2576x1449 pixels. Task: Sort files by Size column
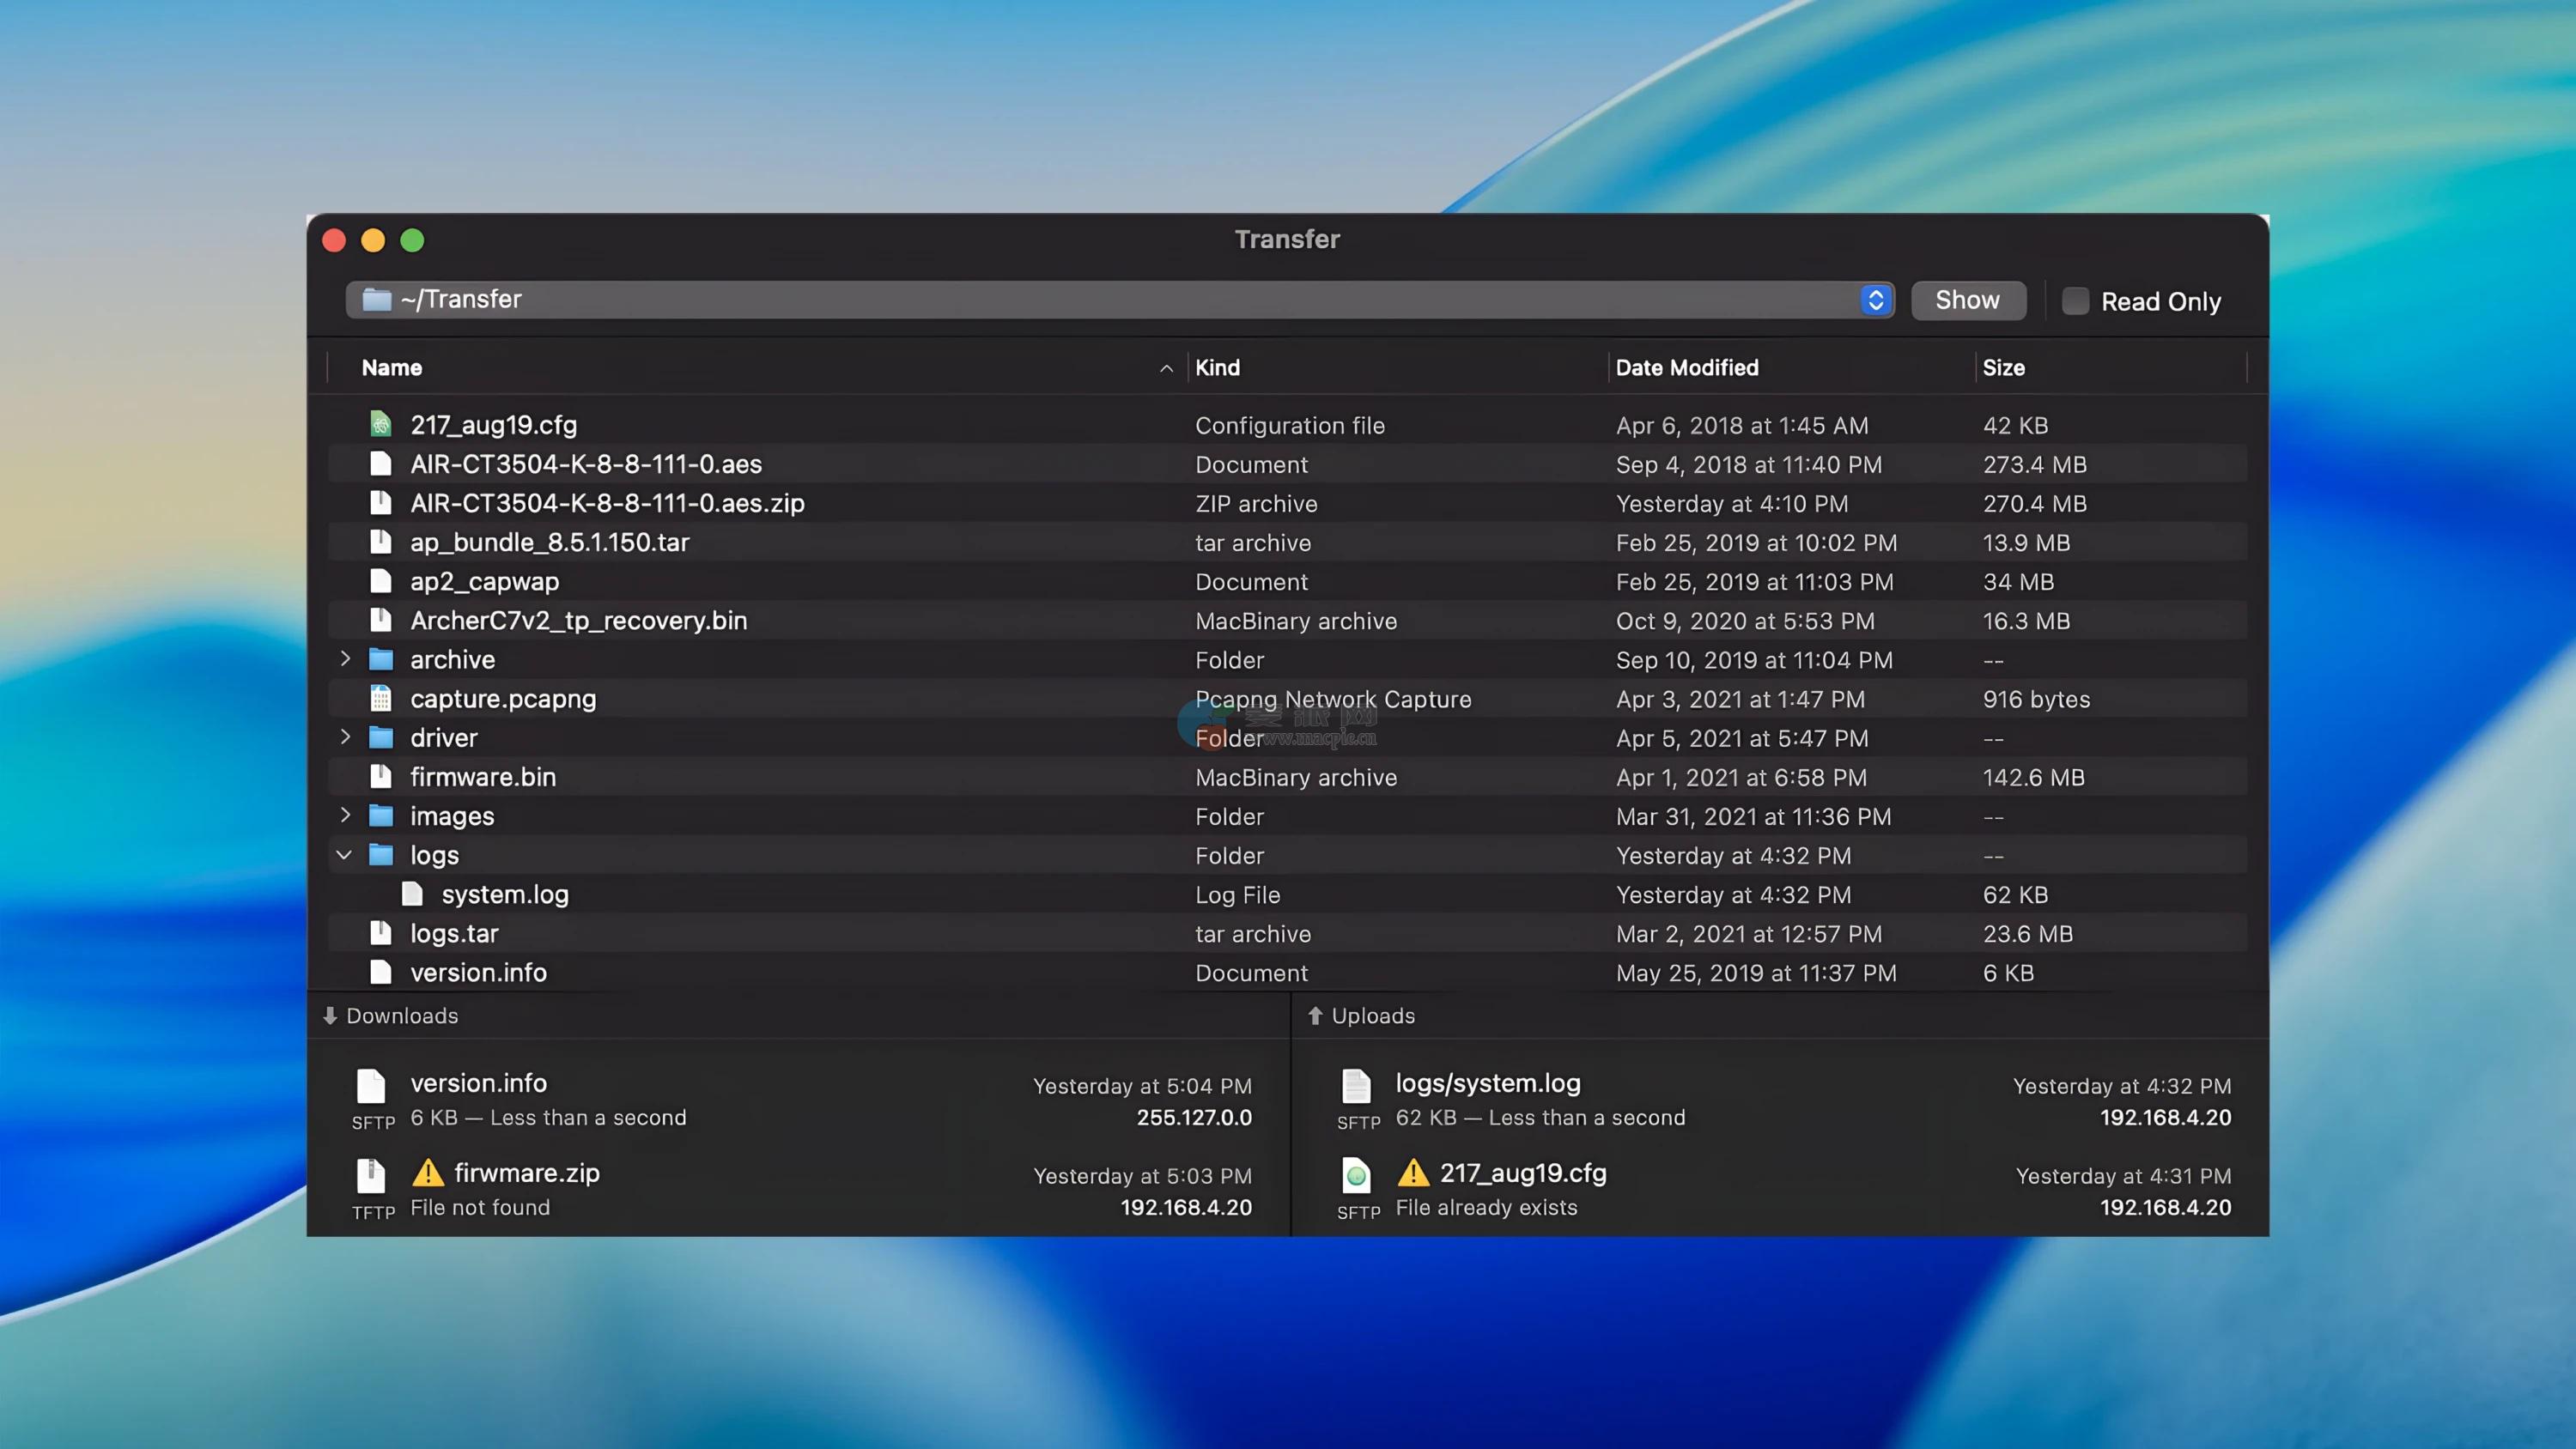2003,368
